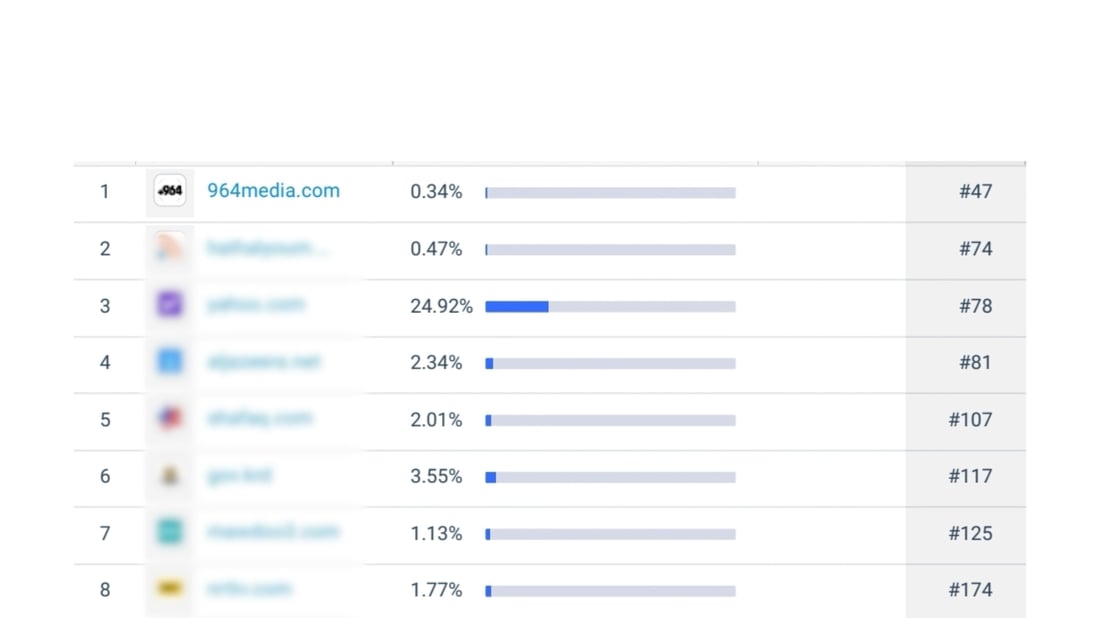Click the 964media site logo icon
The width and height of the screenshot is (1100, 618).
click(170, 191)
